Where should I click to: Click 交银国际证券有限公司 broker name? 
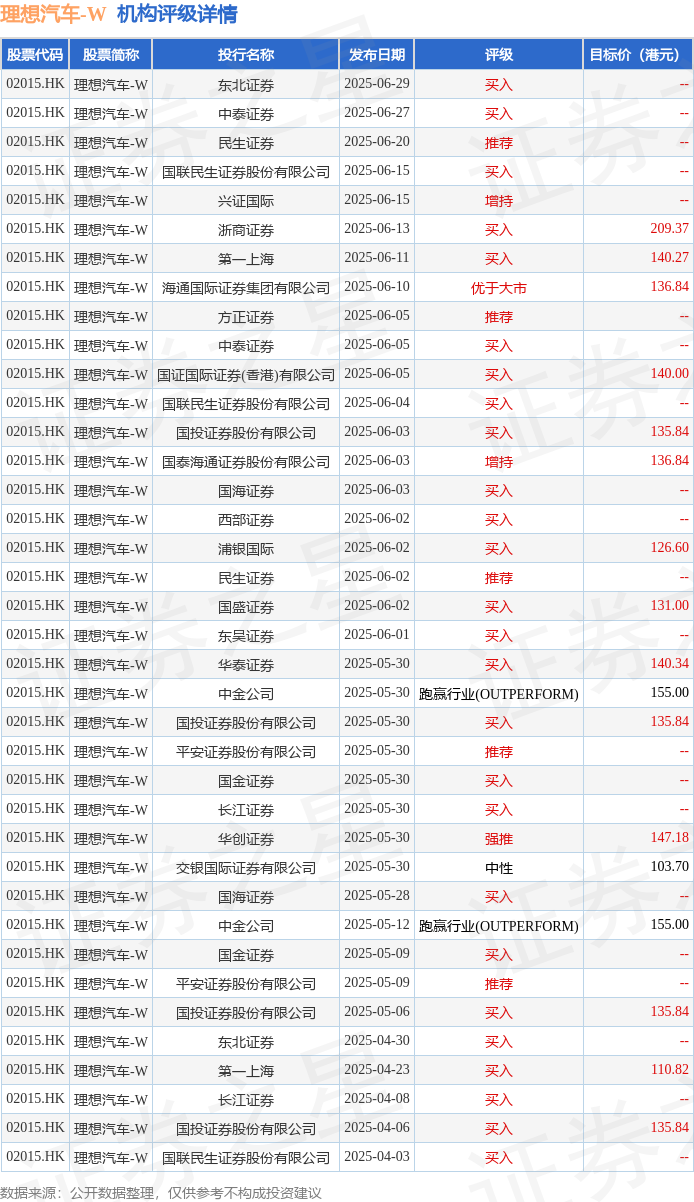point(246,867)
